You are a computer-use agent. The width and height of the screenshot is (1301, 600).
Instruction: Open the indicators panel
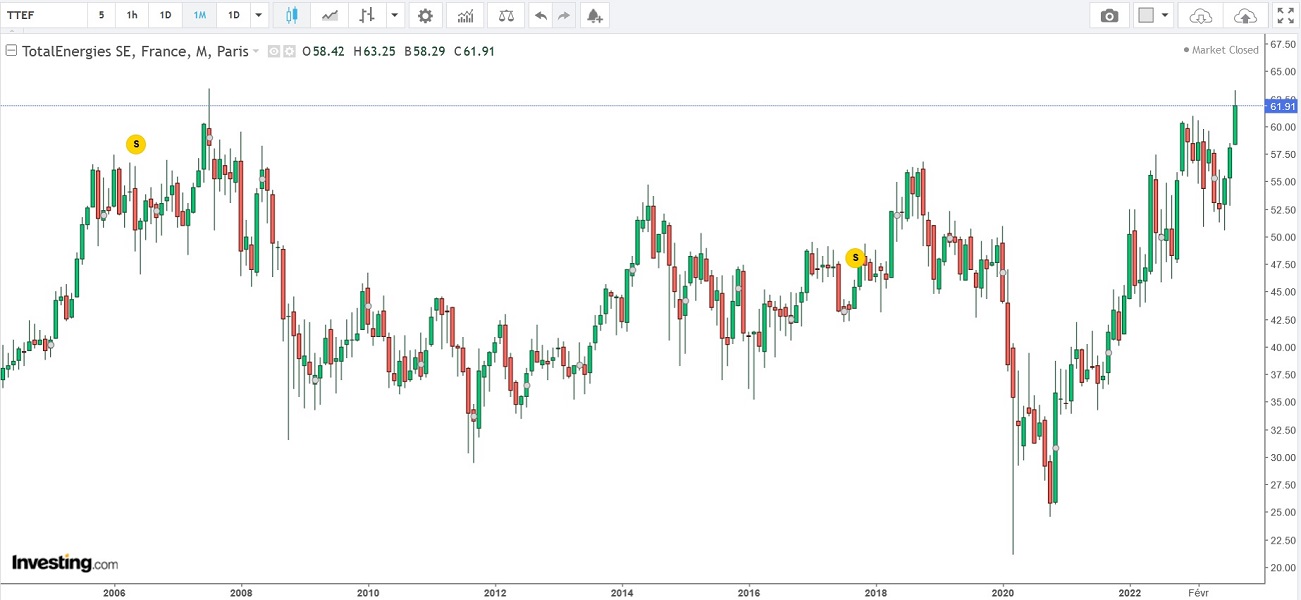pyautogui.click(x=465, y=16)
